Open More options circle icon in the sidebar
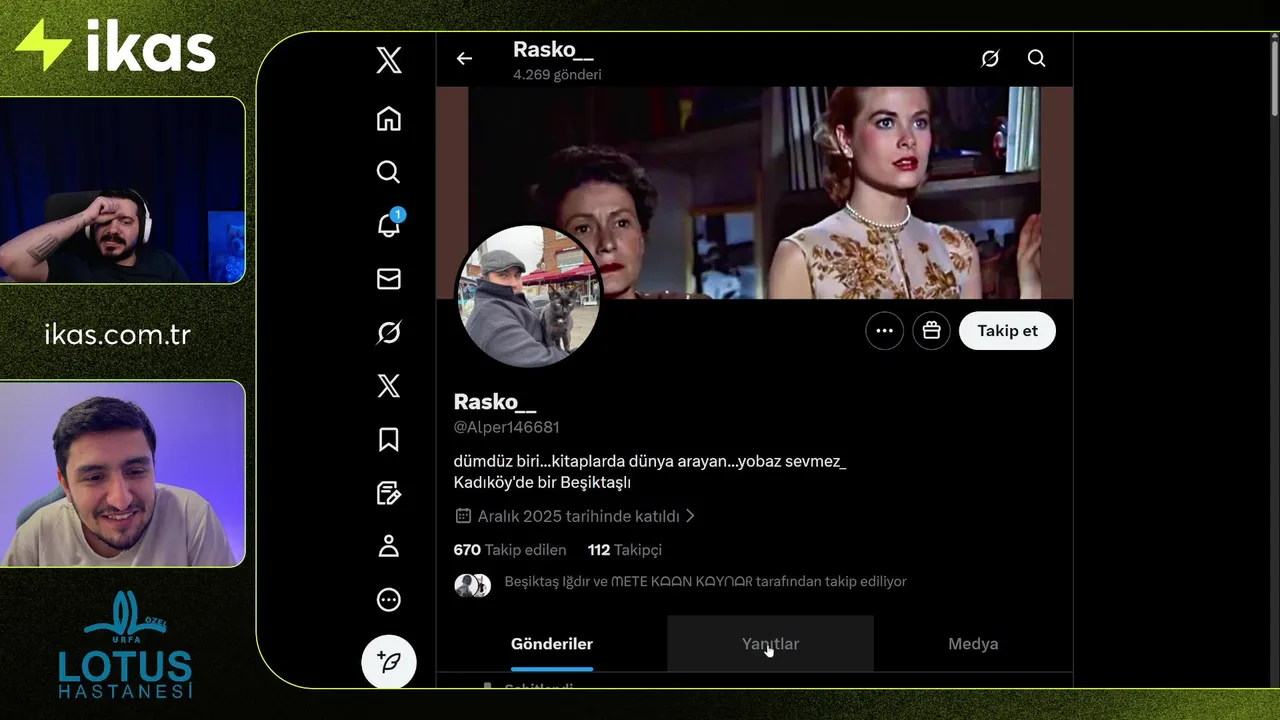This screenshot has height=720, width=1280. click(x=389, y=600)
